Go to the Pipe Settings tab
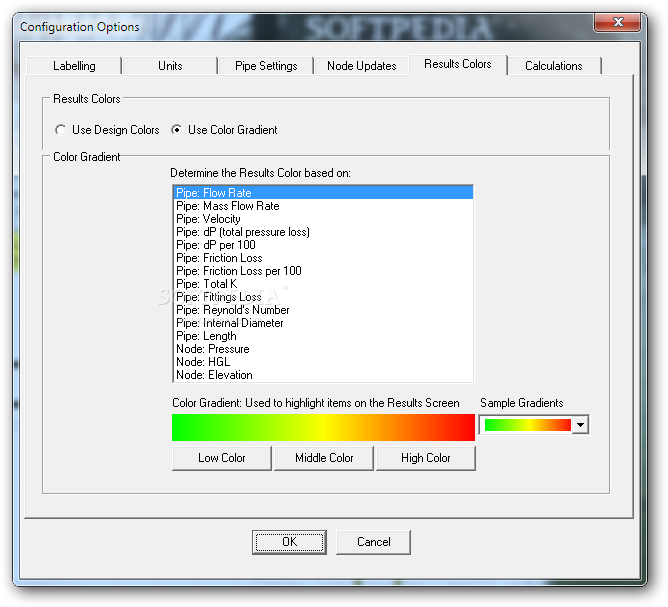This screenshot has width=668, height=607. click(x=266, y=66)
